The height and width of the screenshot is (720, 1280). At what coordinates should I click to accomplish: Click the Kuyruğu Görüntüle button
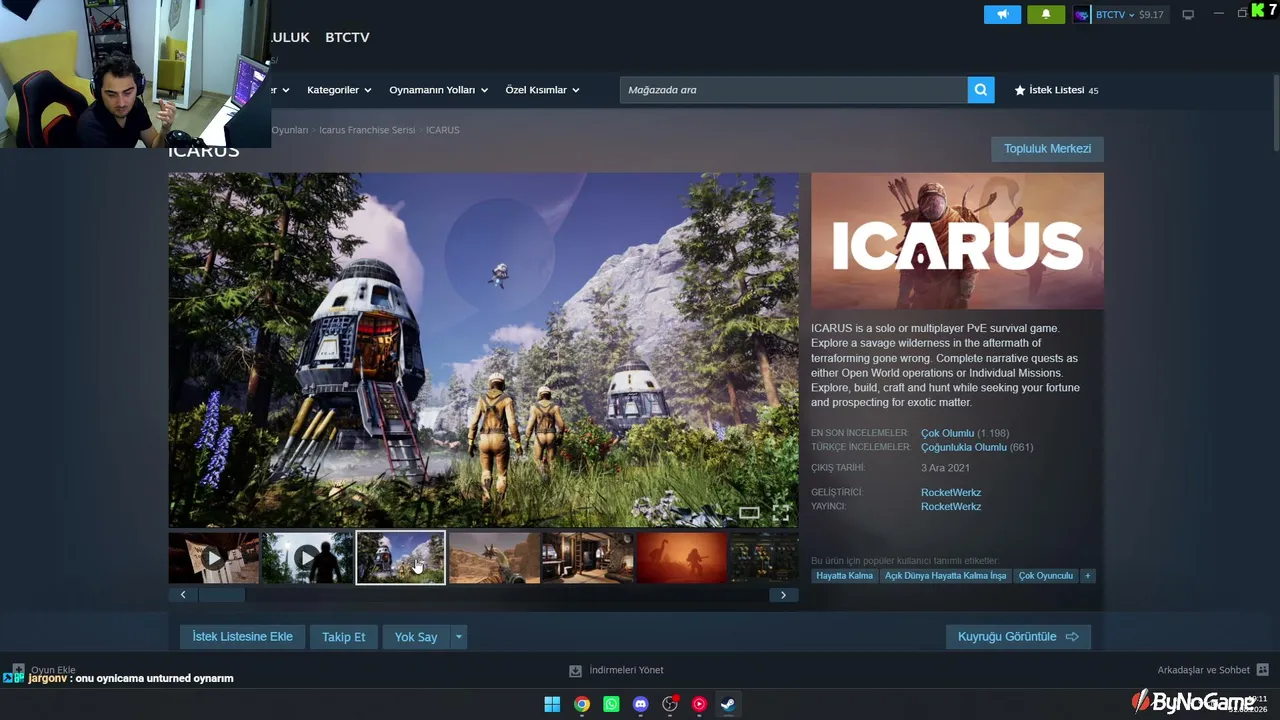click(1018, 637)
